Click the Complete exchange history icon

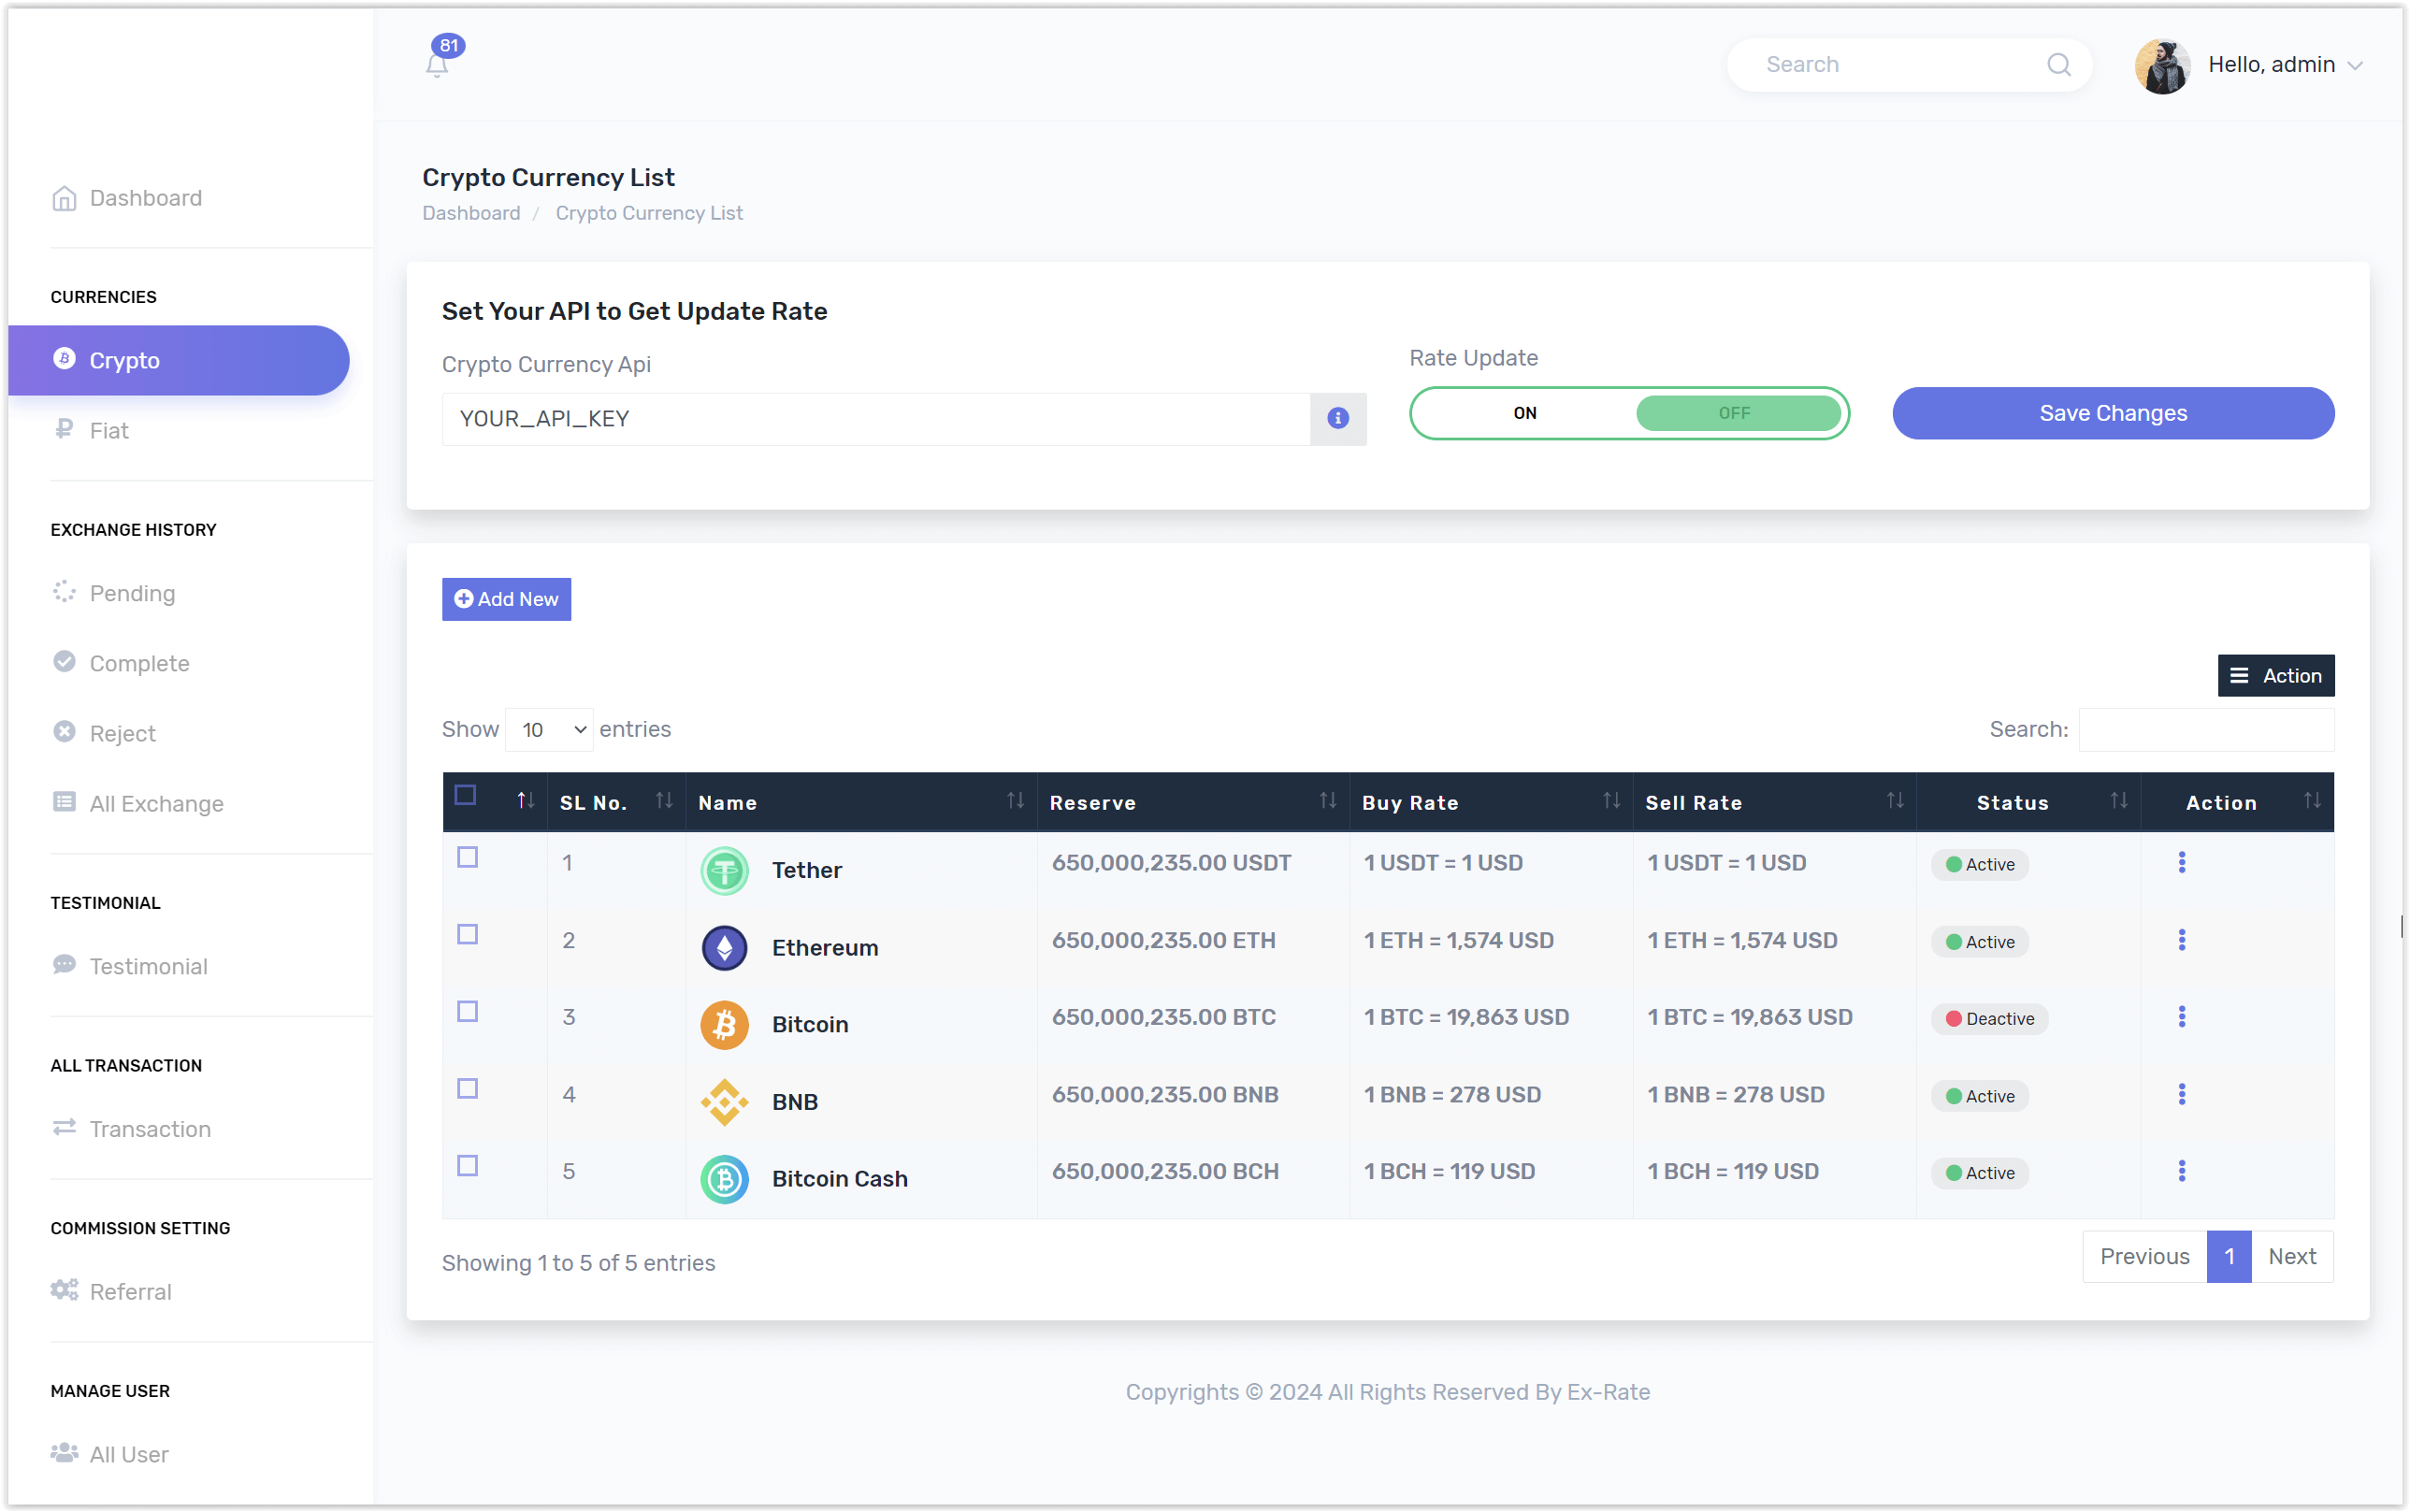(63, 662)
